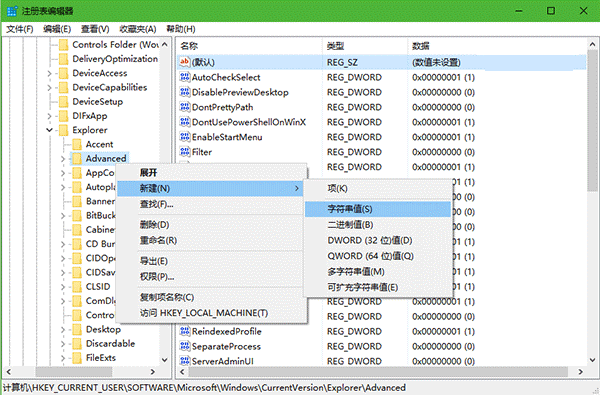Expand the DeviceAccess key
Image resolution: width=600 pixels, height=395 pixels.
coord(49,73)
